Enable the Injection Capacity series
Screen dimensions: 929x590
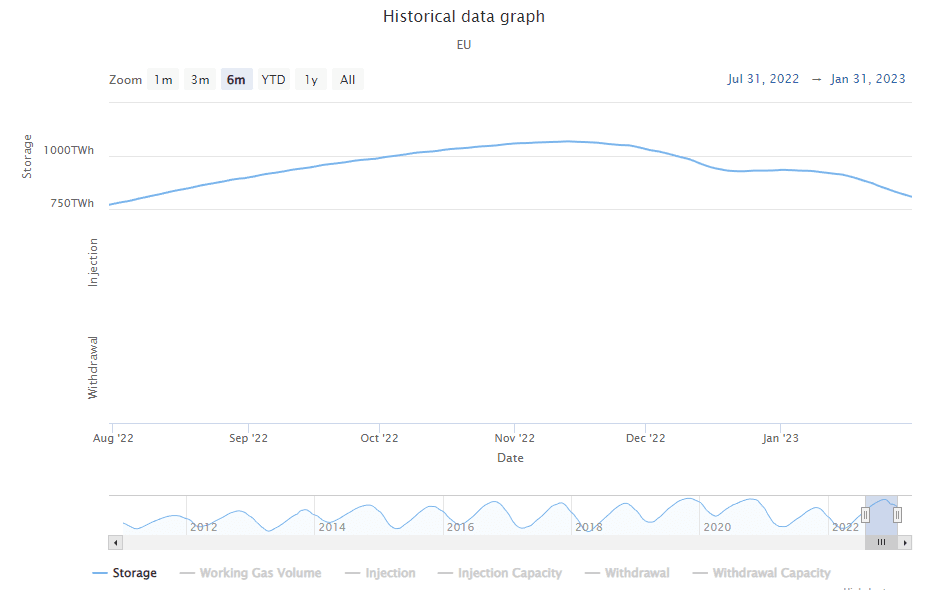(x=500, y=573)
